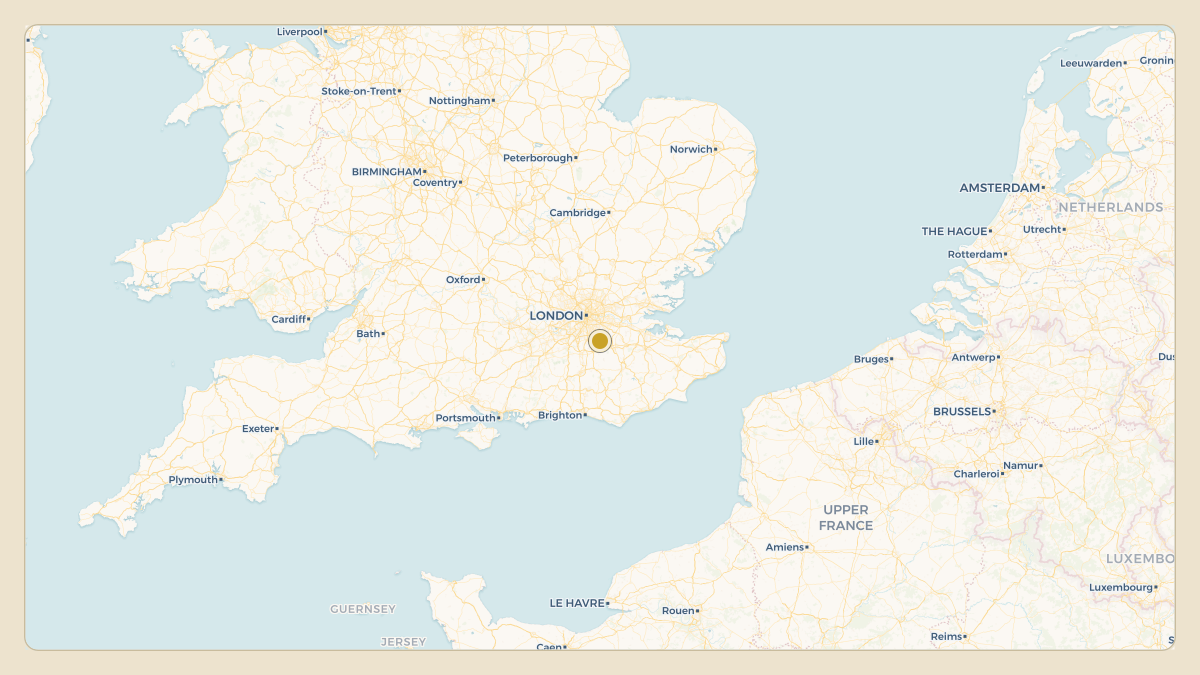Select the Antwerp label
The image size is (1200, 675).
click(x=973, y=358)
